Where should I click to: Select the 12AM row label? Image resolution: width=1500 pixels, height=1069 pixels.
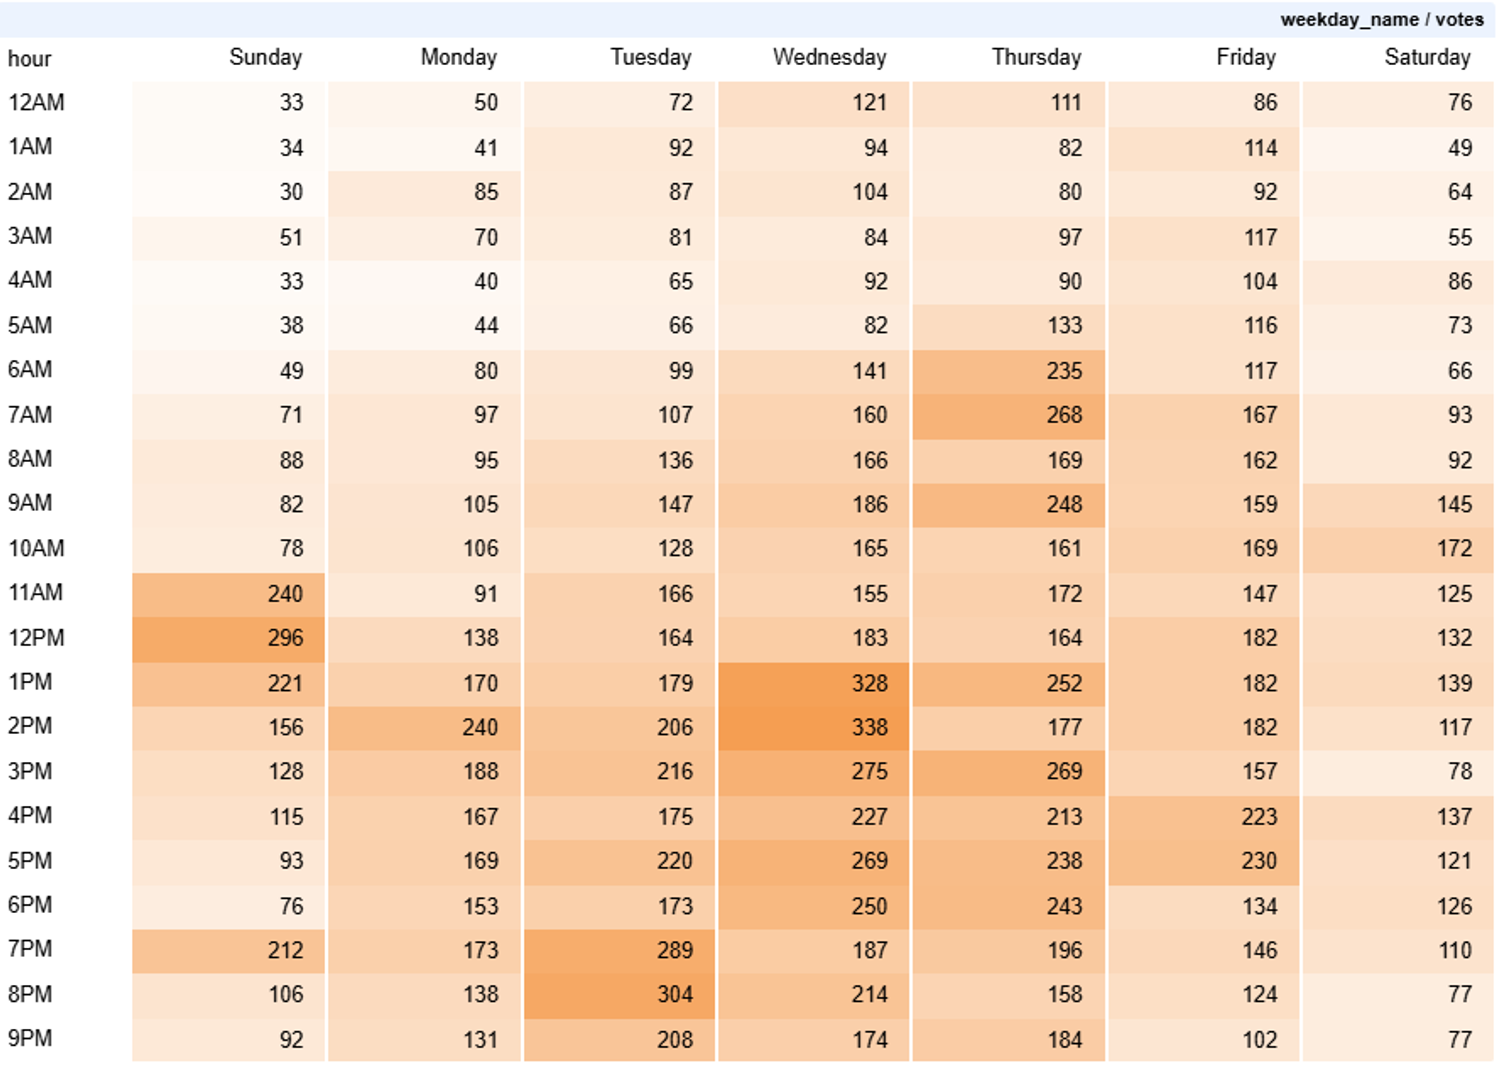[36, 102]
